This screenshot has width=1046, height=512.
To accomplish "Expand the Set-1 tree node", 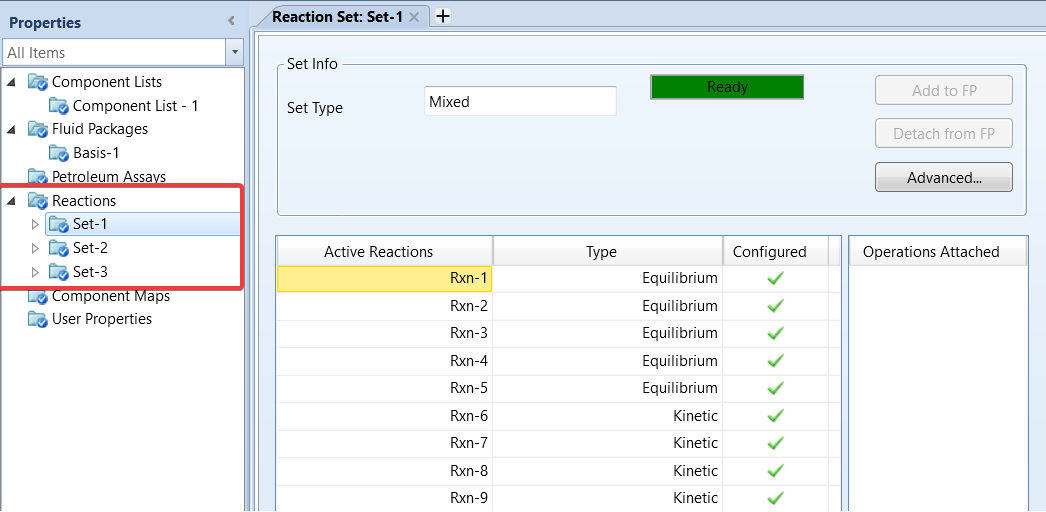I will point(36,225).
